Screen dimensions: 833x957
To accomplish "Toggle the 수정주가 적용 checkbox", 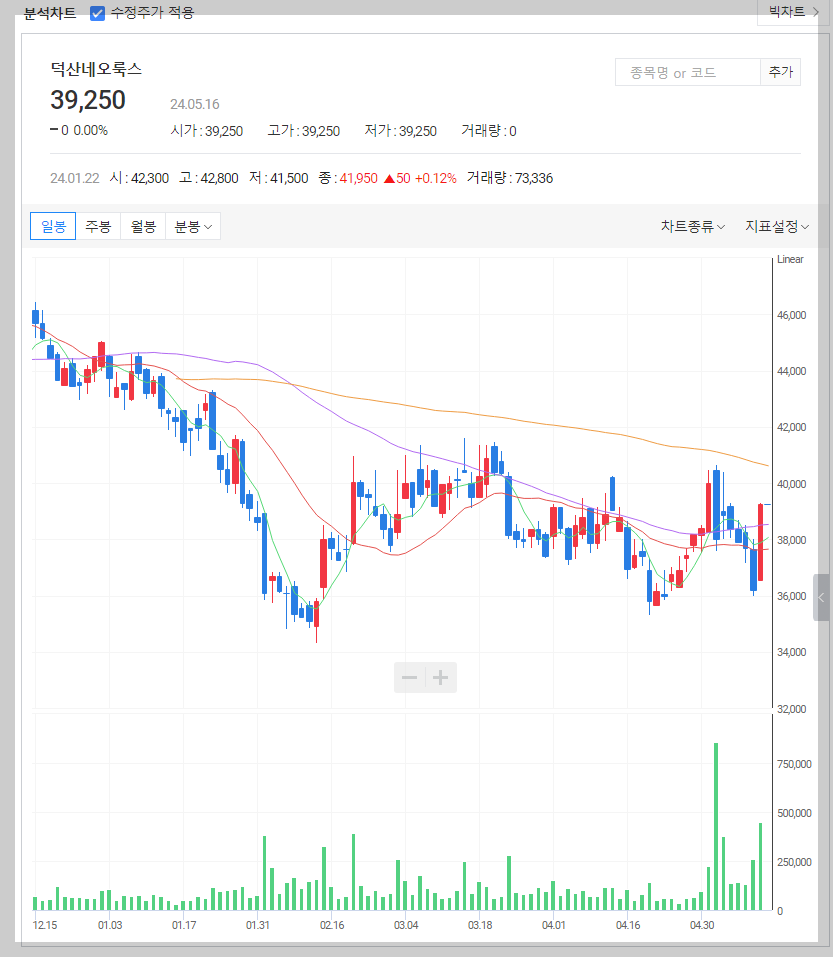I will tap(97, 13).
